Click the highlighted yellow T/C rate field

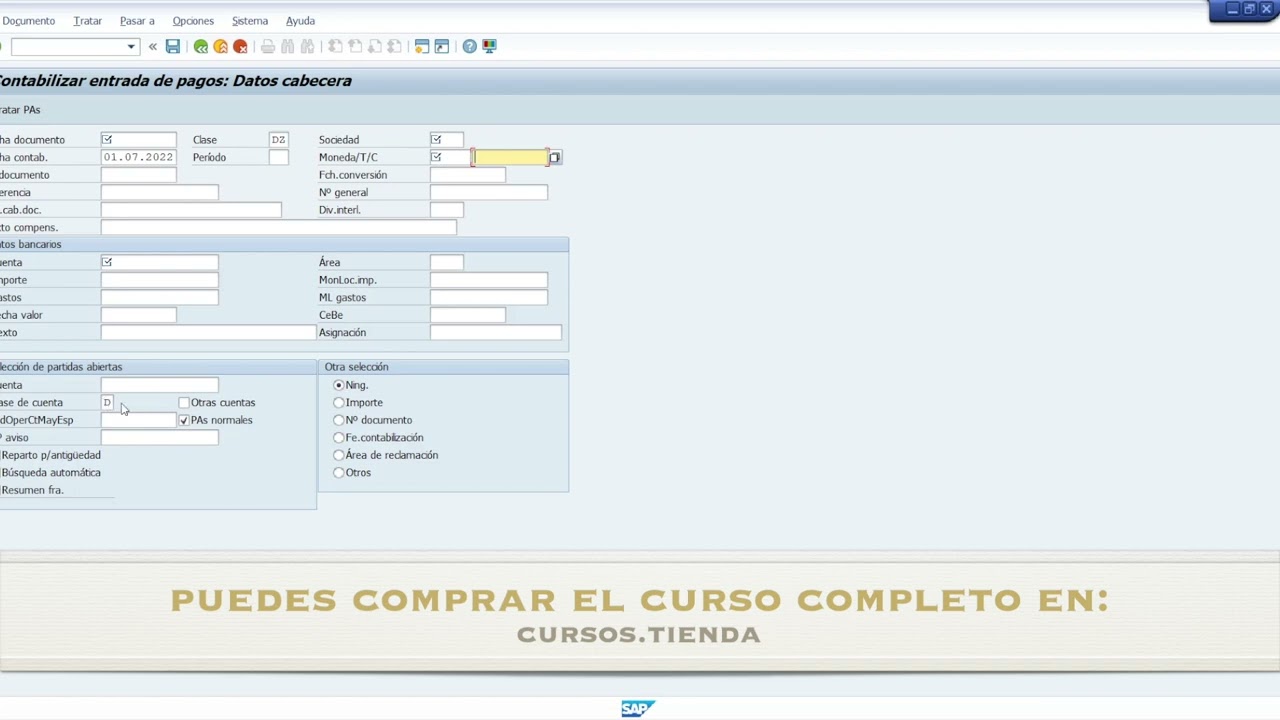[x=510, y=158]
